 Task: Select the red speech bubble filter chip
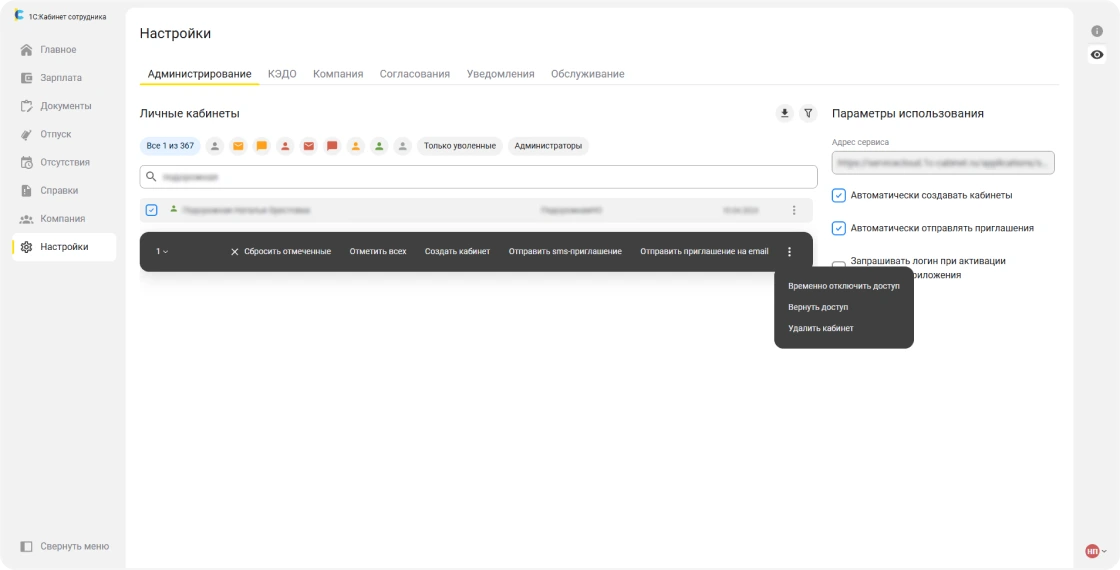tap(332, 146)
